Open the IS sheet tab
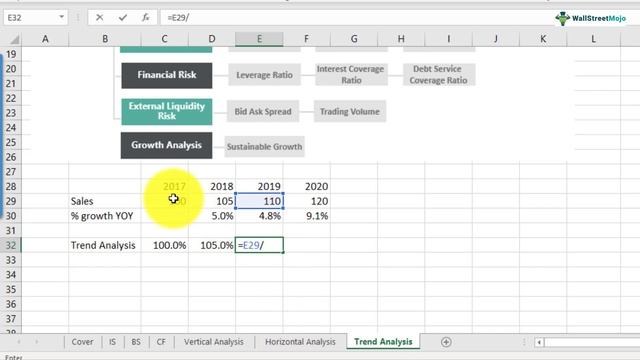640x360 pixels. (x=112, y=342)
